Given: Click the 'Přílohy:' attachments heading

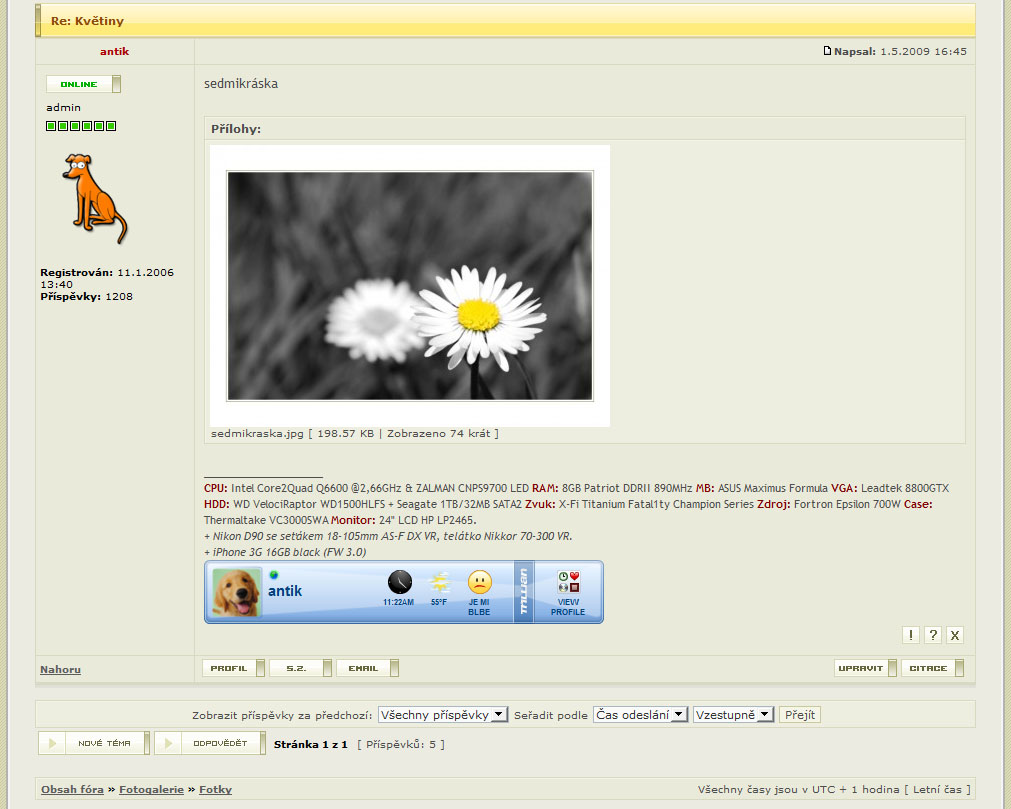Looking at the screenshot, I should 236,129.
